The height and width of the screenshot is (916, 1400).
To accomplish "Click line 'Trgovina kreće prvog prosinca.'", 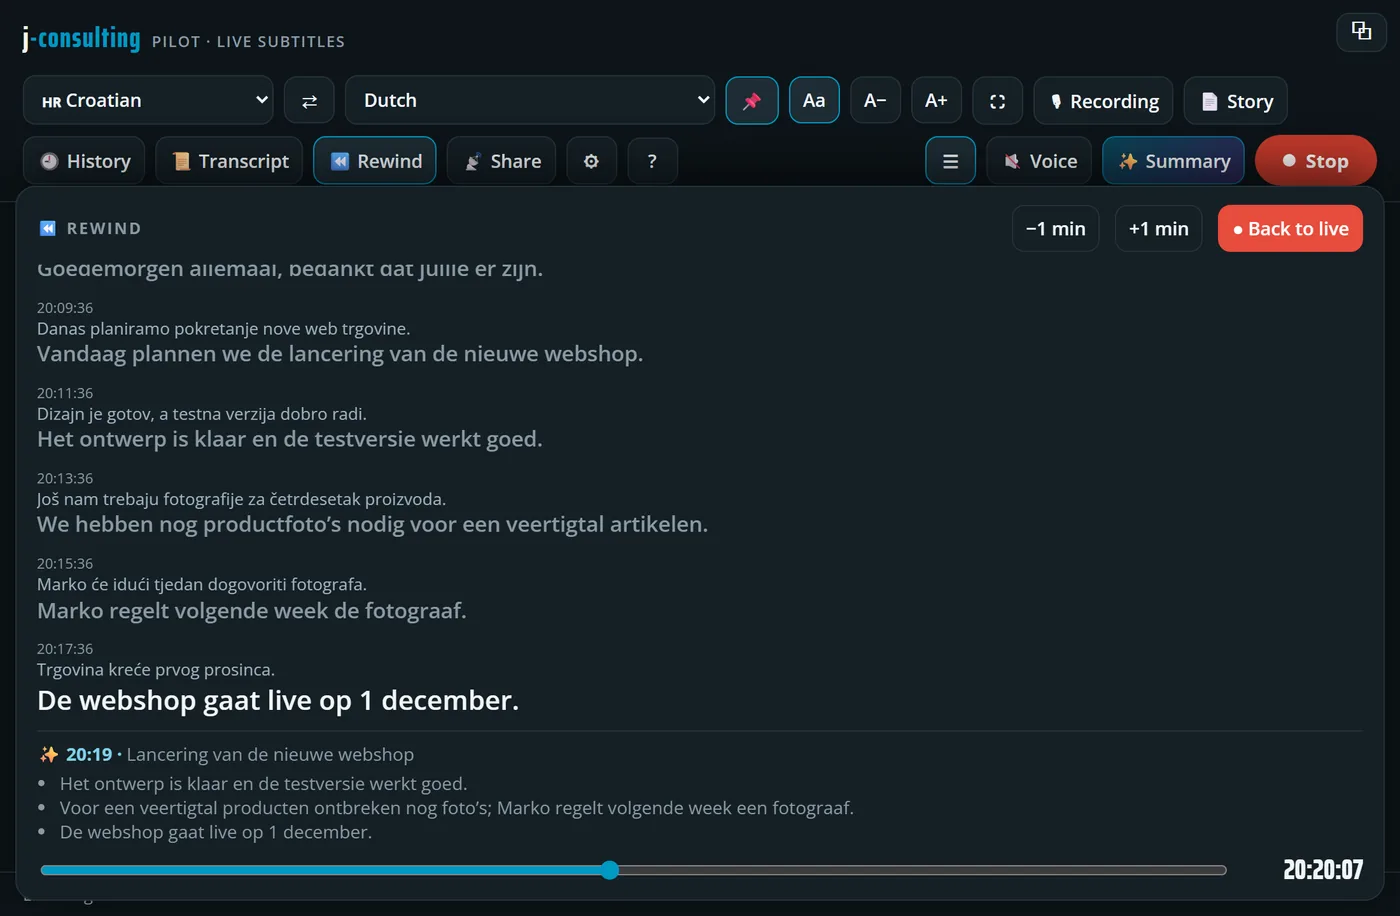I will (x=156, y=669).
